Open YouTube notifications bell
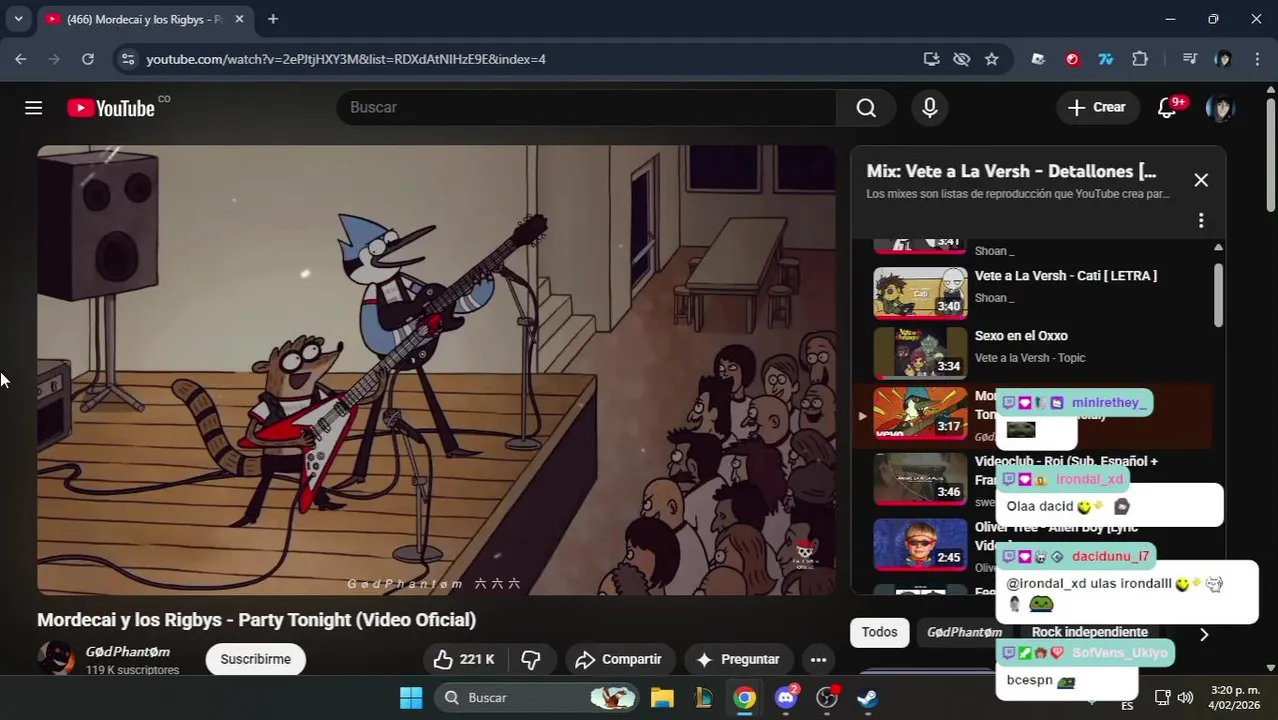 pos(1167,108)
